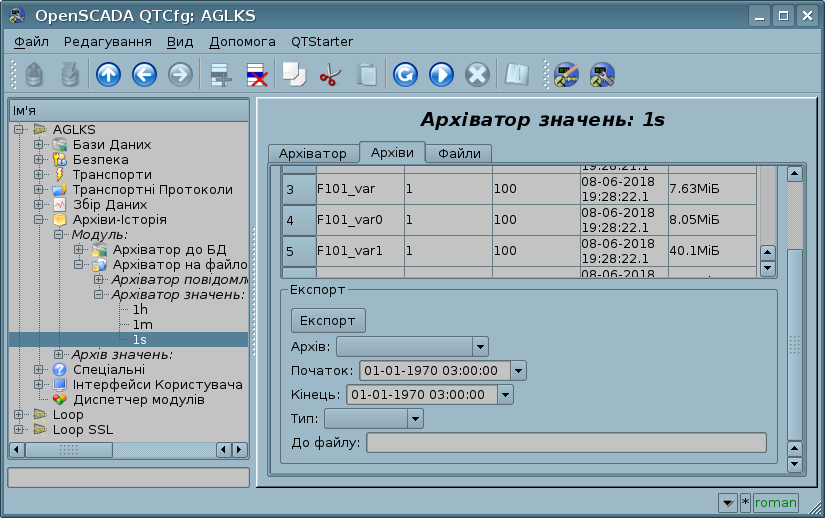Start the periodic update play icon
Viewport: 825px width, 518px height.
[441, 74]
